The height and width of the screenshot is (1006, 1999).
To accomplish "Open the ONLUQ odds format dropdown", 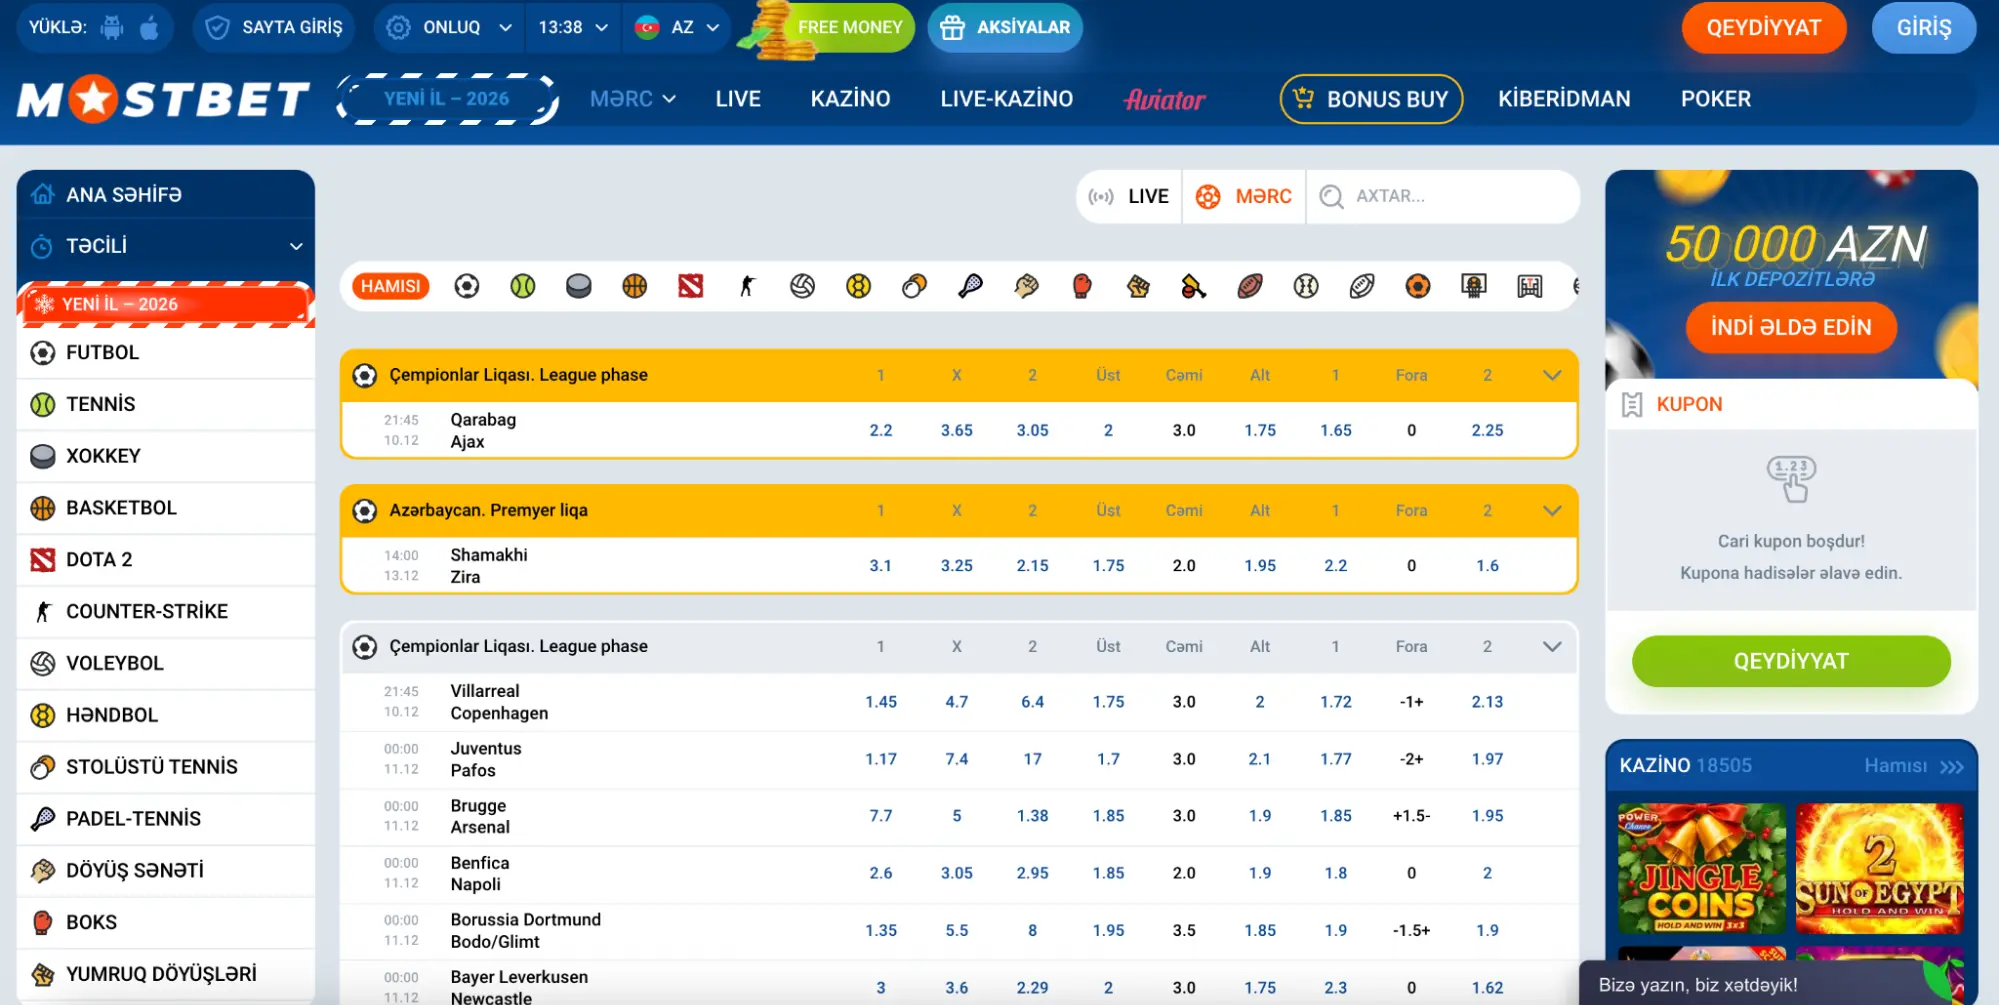I will (x=449, y=27).
